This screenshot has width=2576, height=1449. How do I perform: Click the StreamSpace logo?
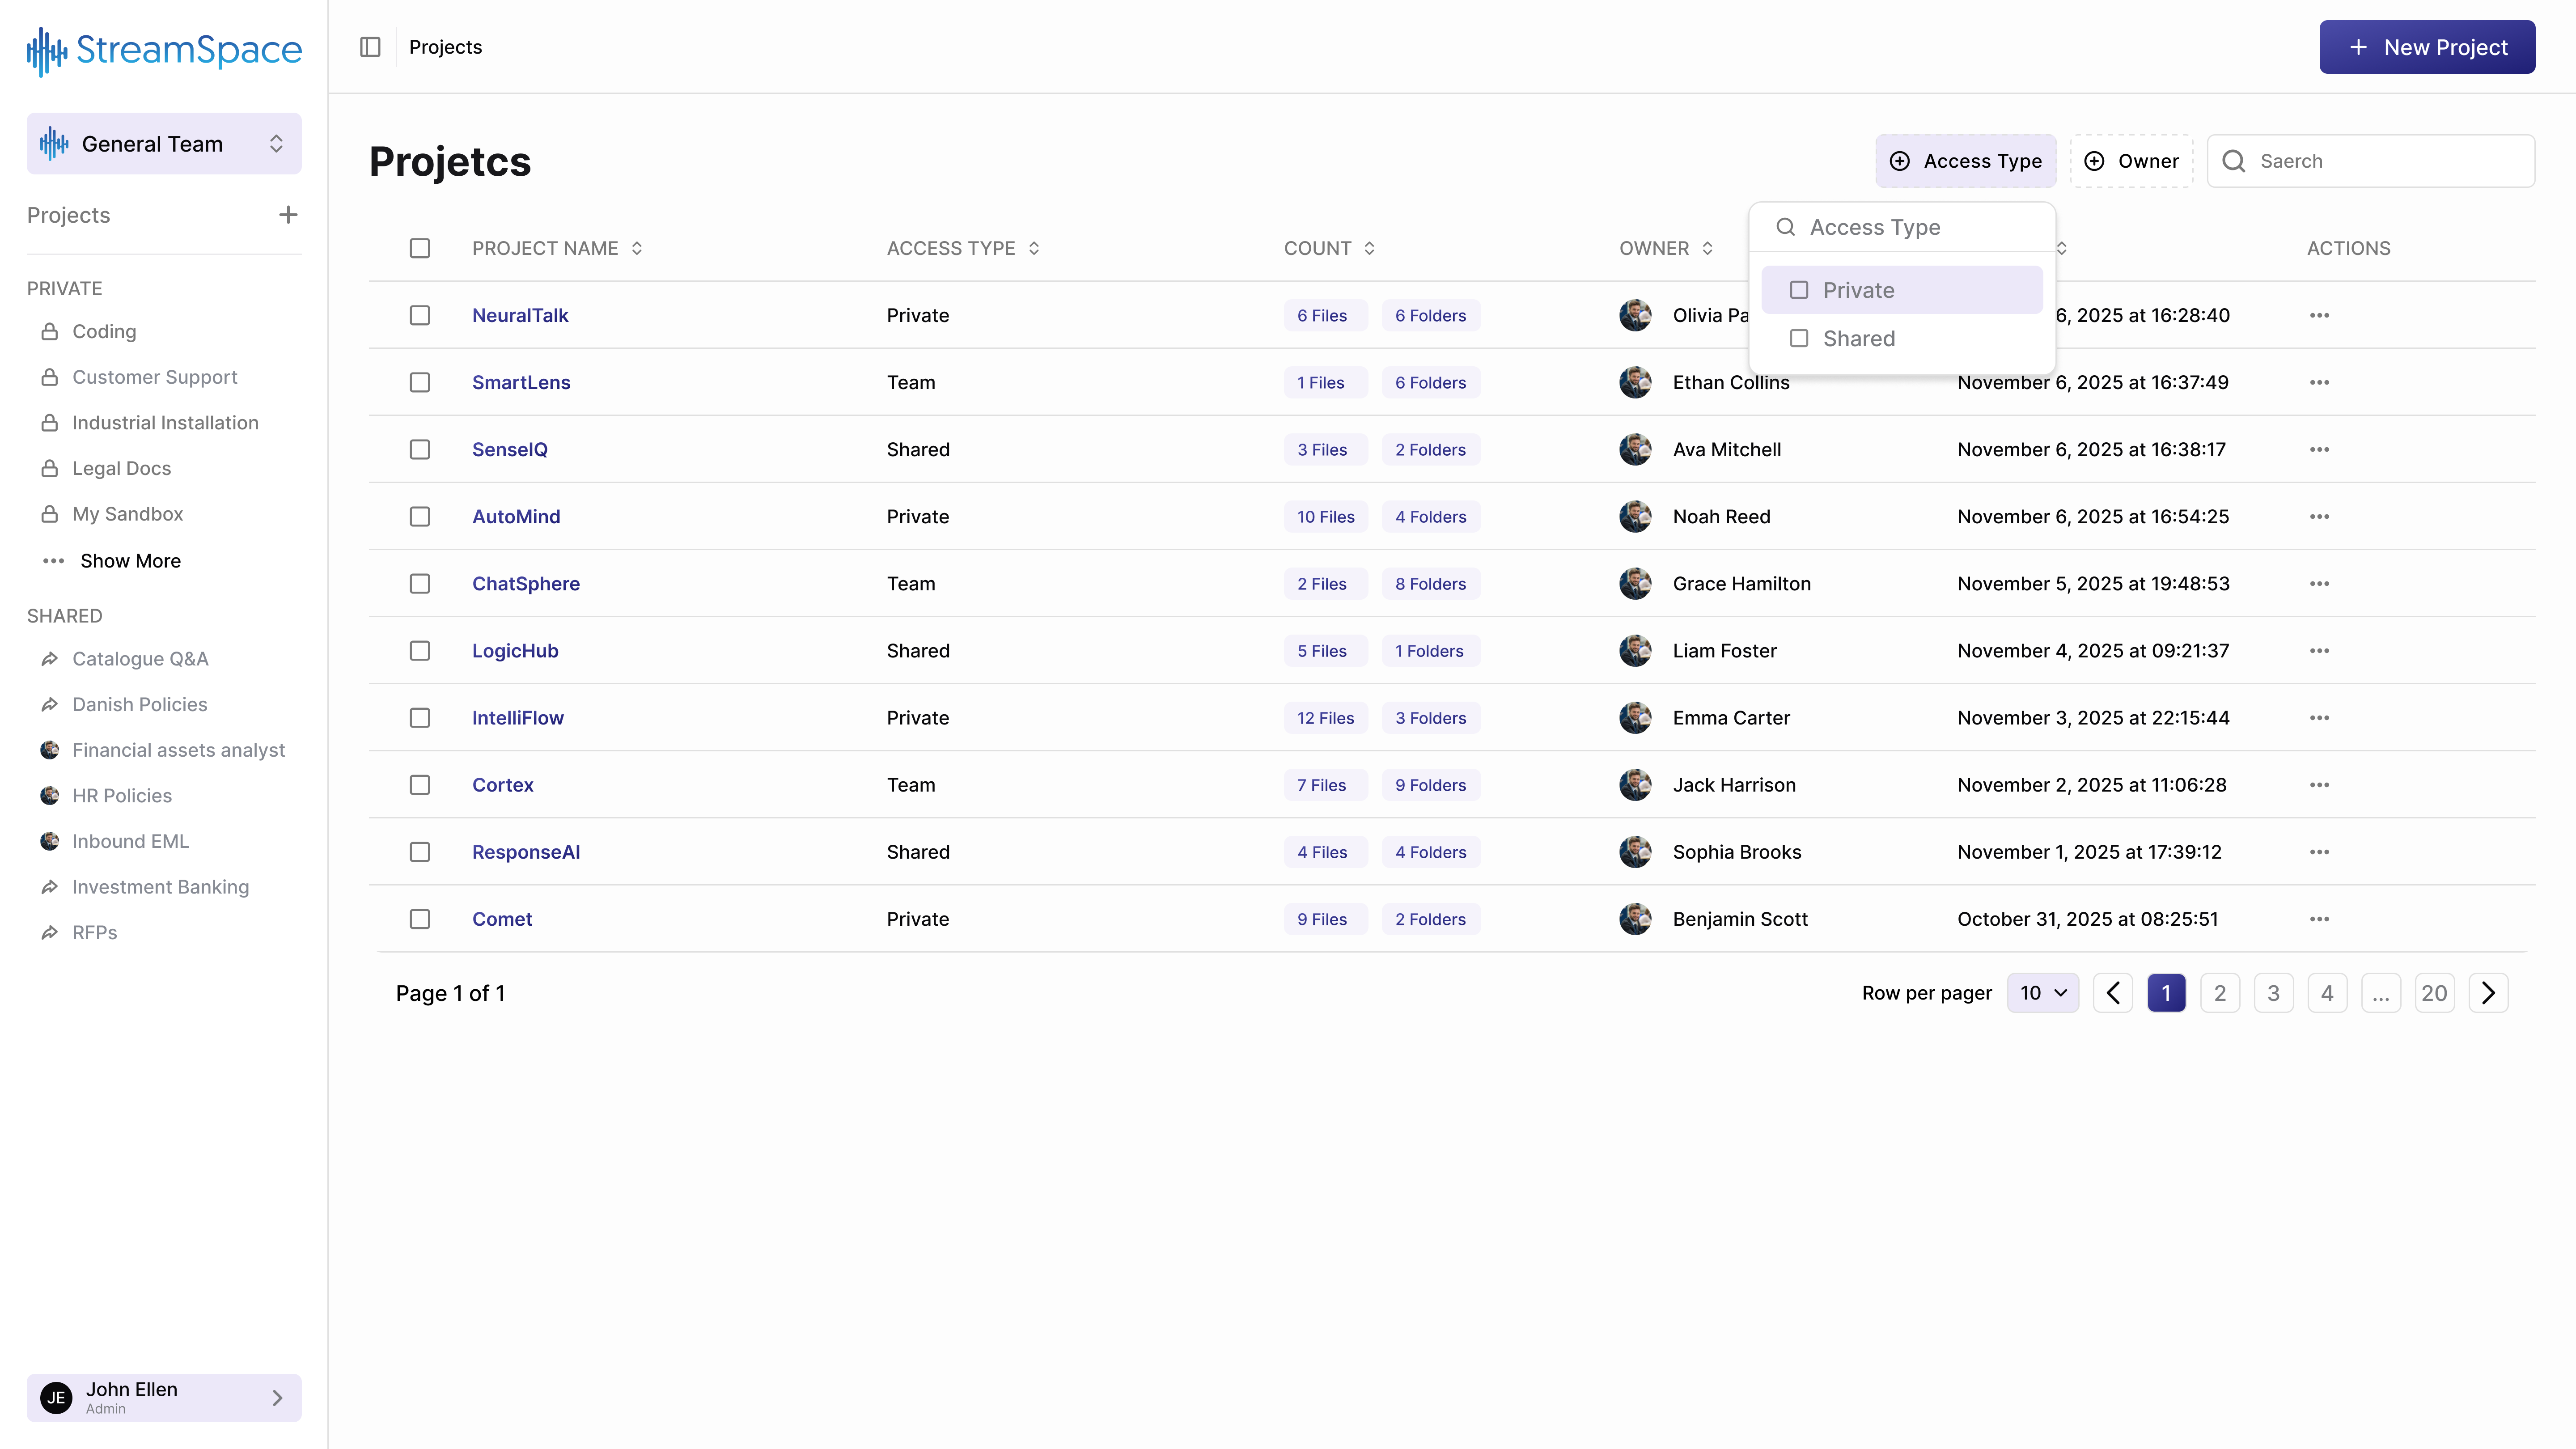tap(164, 50)
